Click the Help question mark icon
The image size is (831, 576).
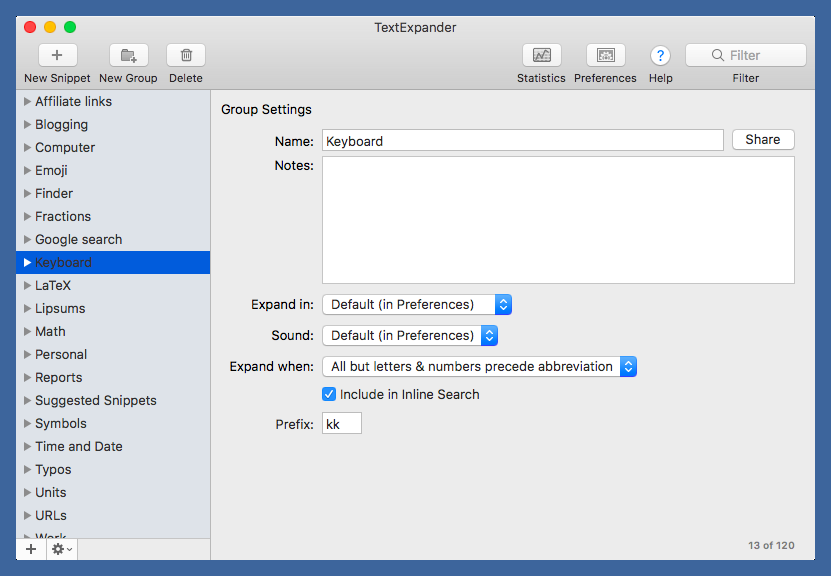point(660,56)
